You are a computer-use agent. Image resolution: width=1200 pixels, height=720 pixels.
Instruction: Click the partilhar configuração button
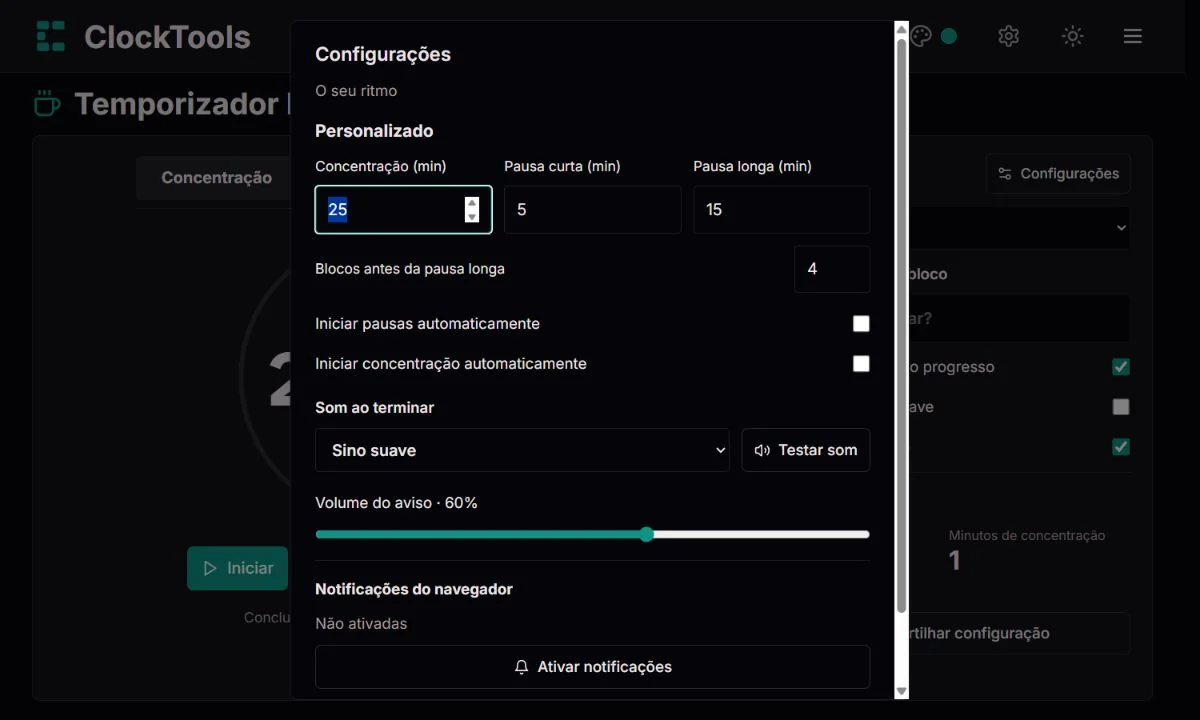tap(1018, 633)
